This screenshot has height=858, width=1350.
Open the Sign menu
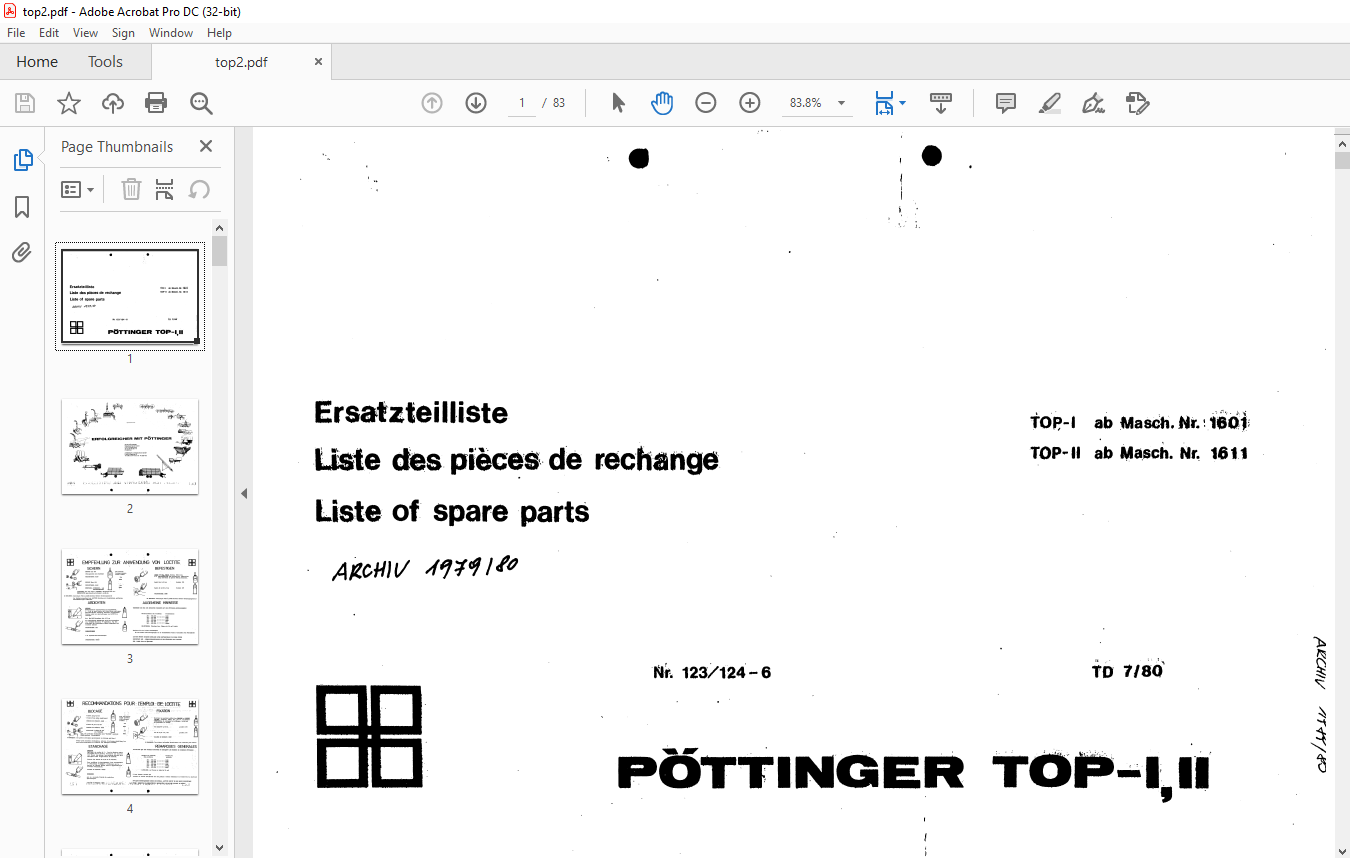123,33
